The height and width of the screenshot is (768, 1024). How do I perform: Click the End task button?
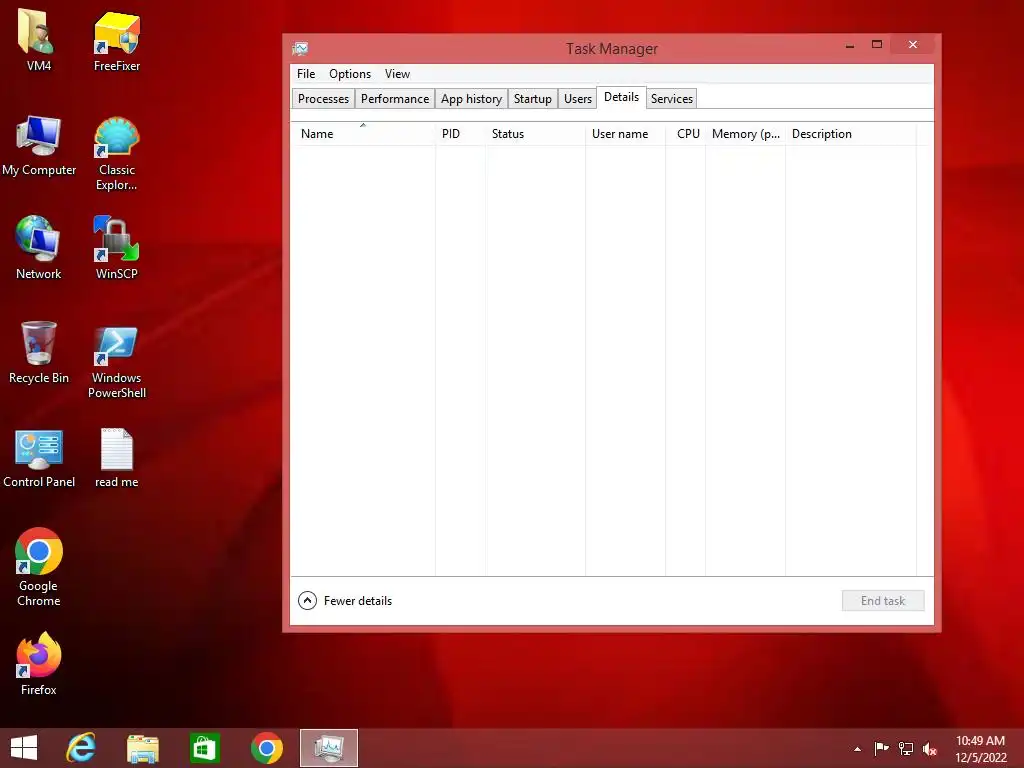click(x=883, y=601)
